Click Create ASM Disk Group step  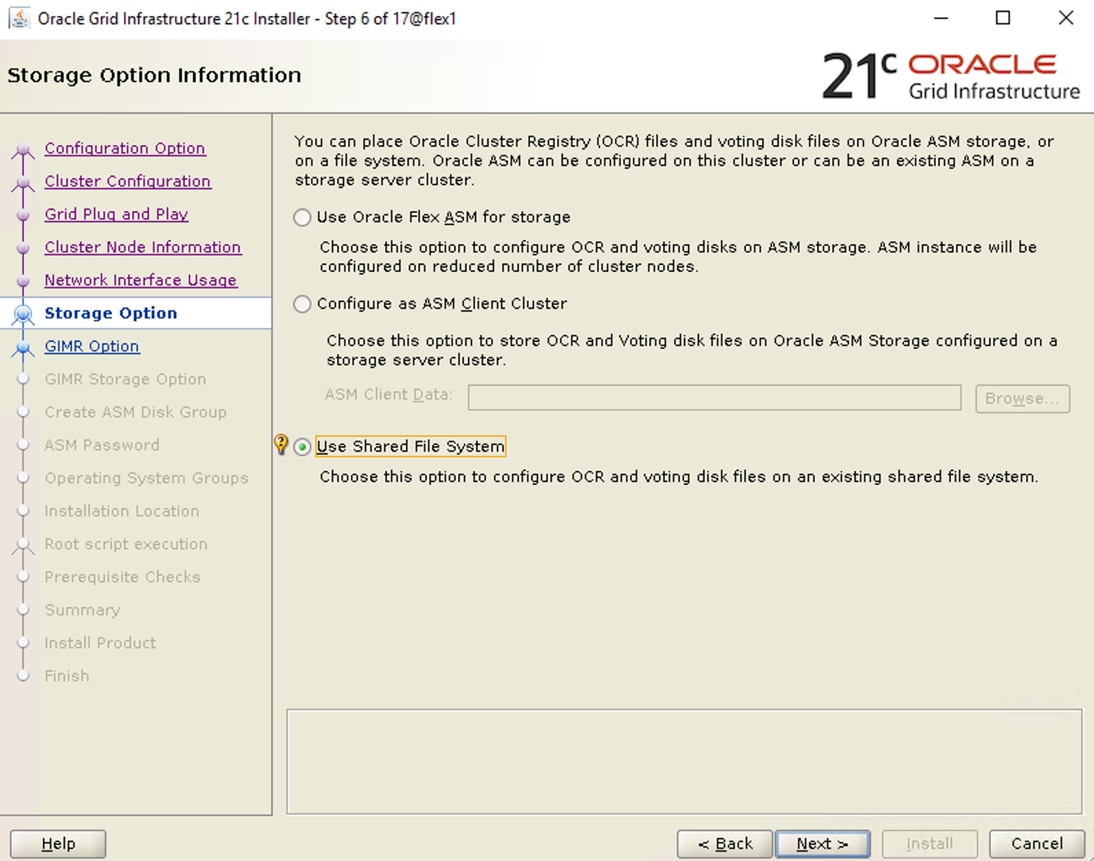(135, 412)
